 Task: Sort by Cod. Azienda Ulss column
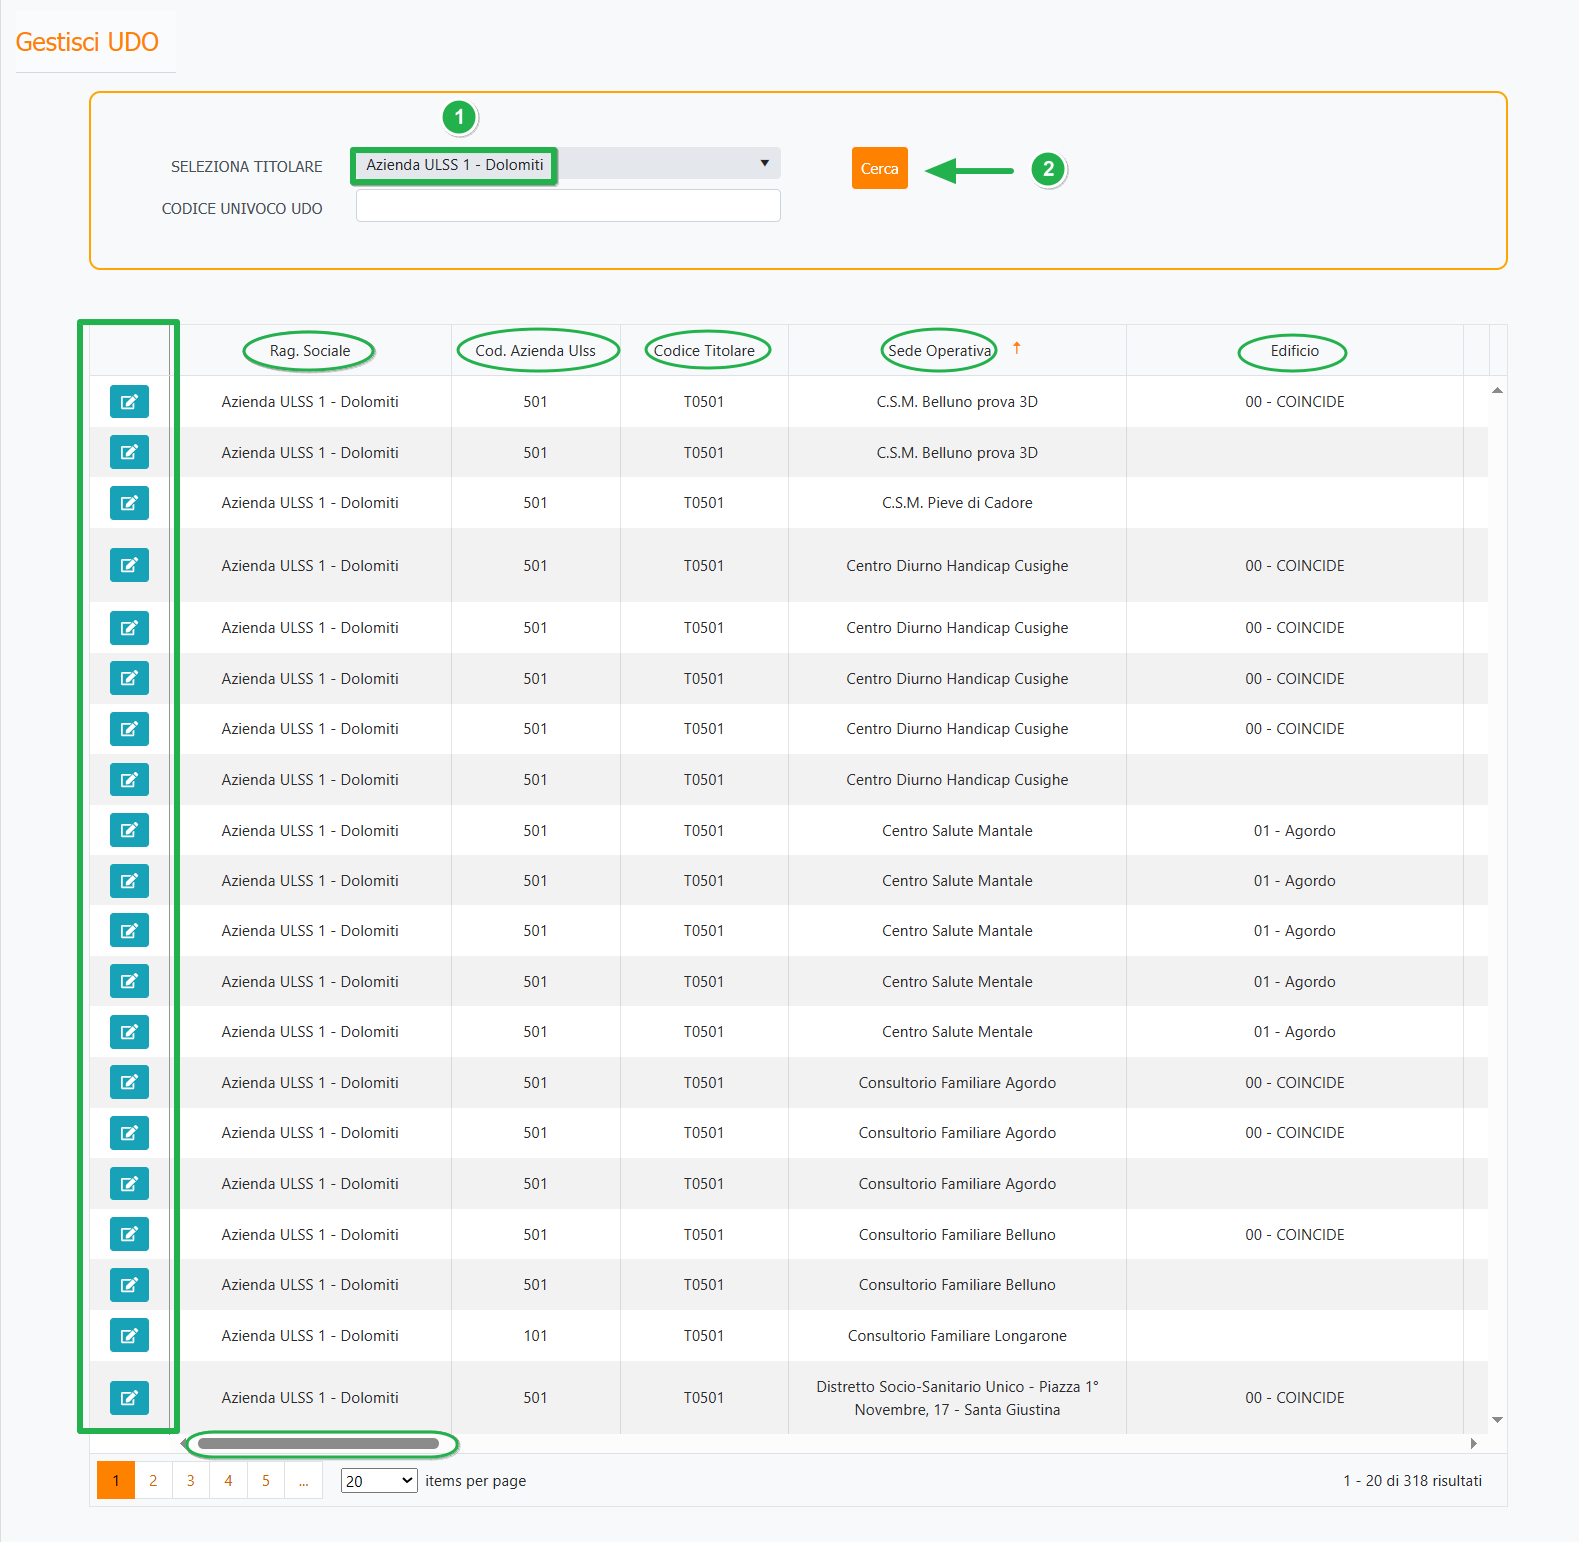point(535,351)
